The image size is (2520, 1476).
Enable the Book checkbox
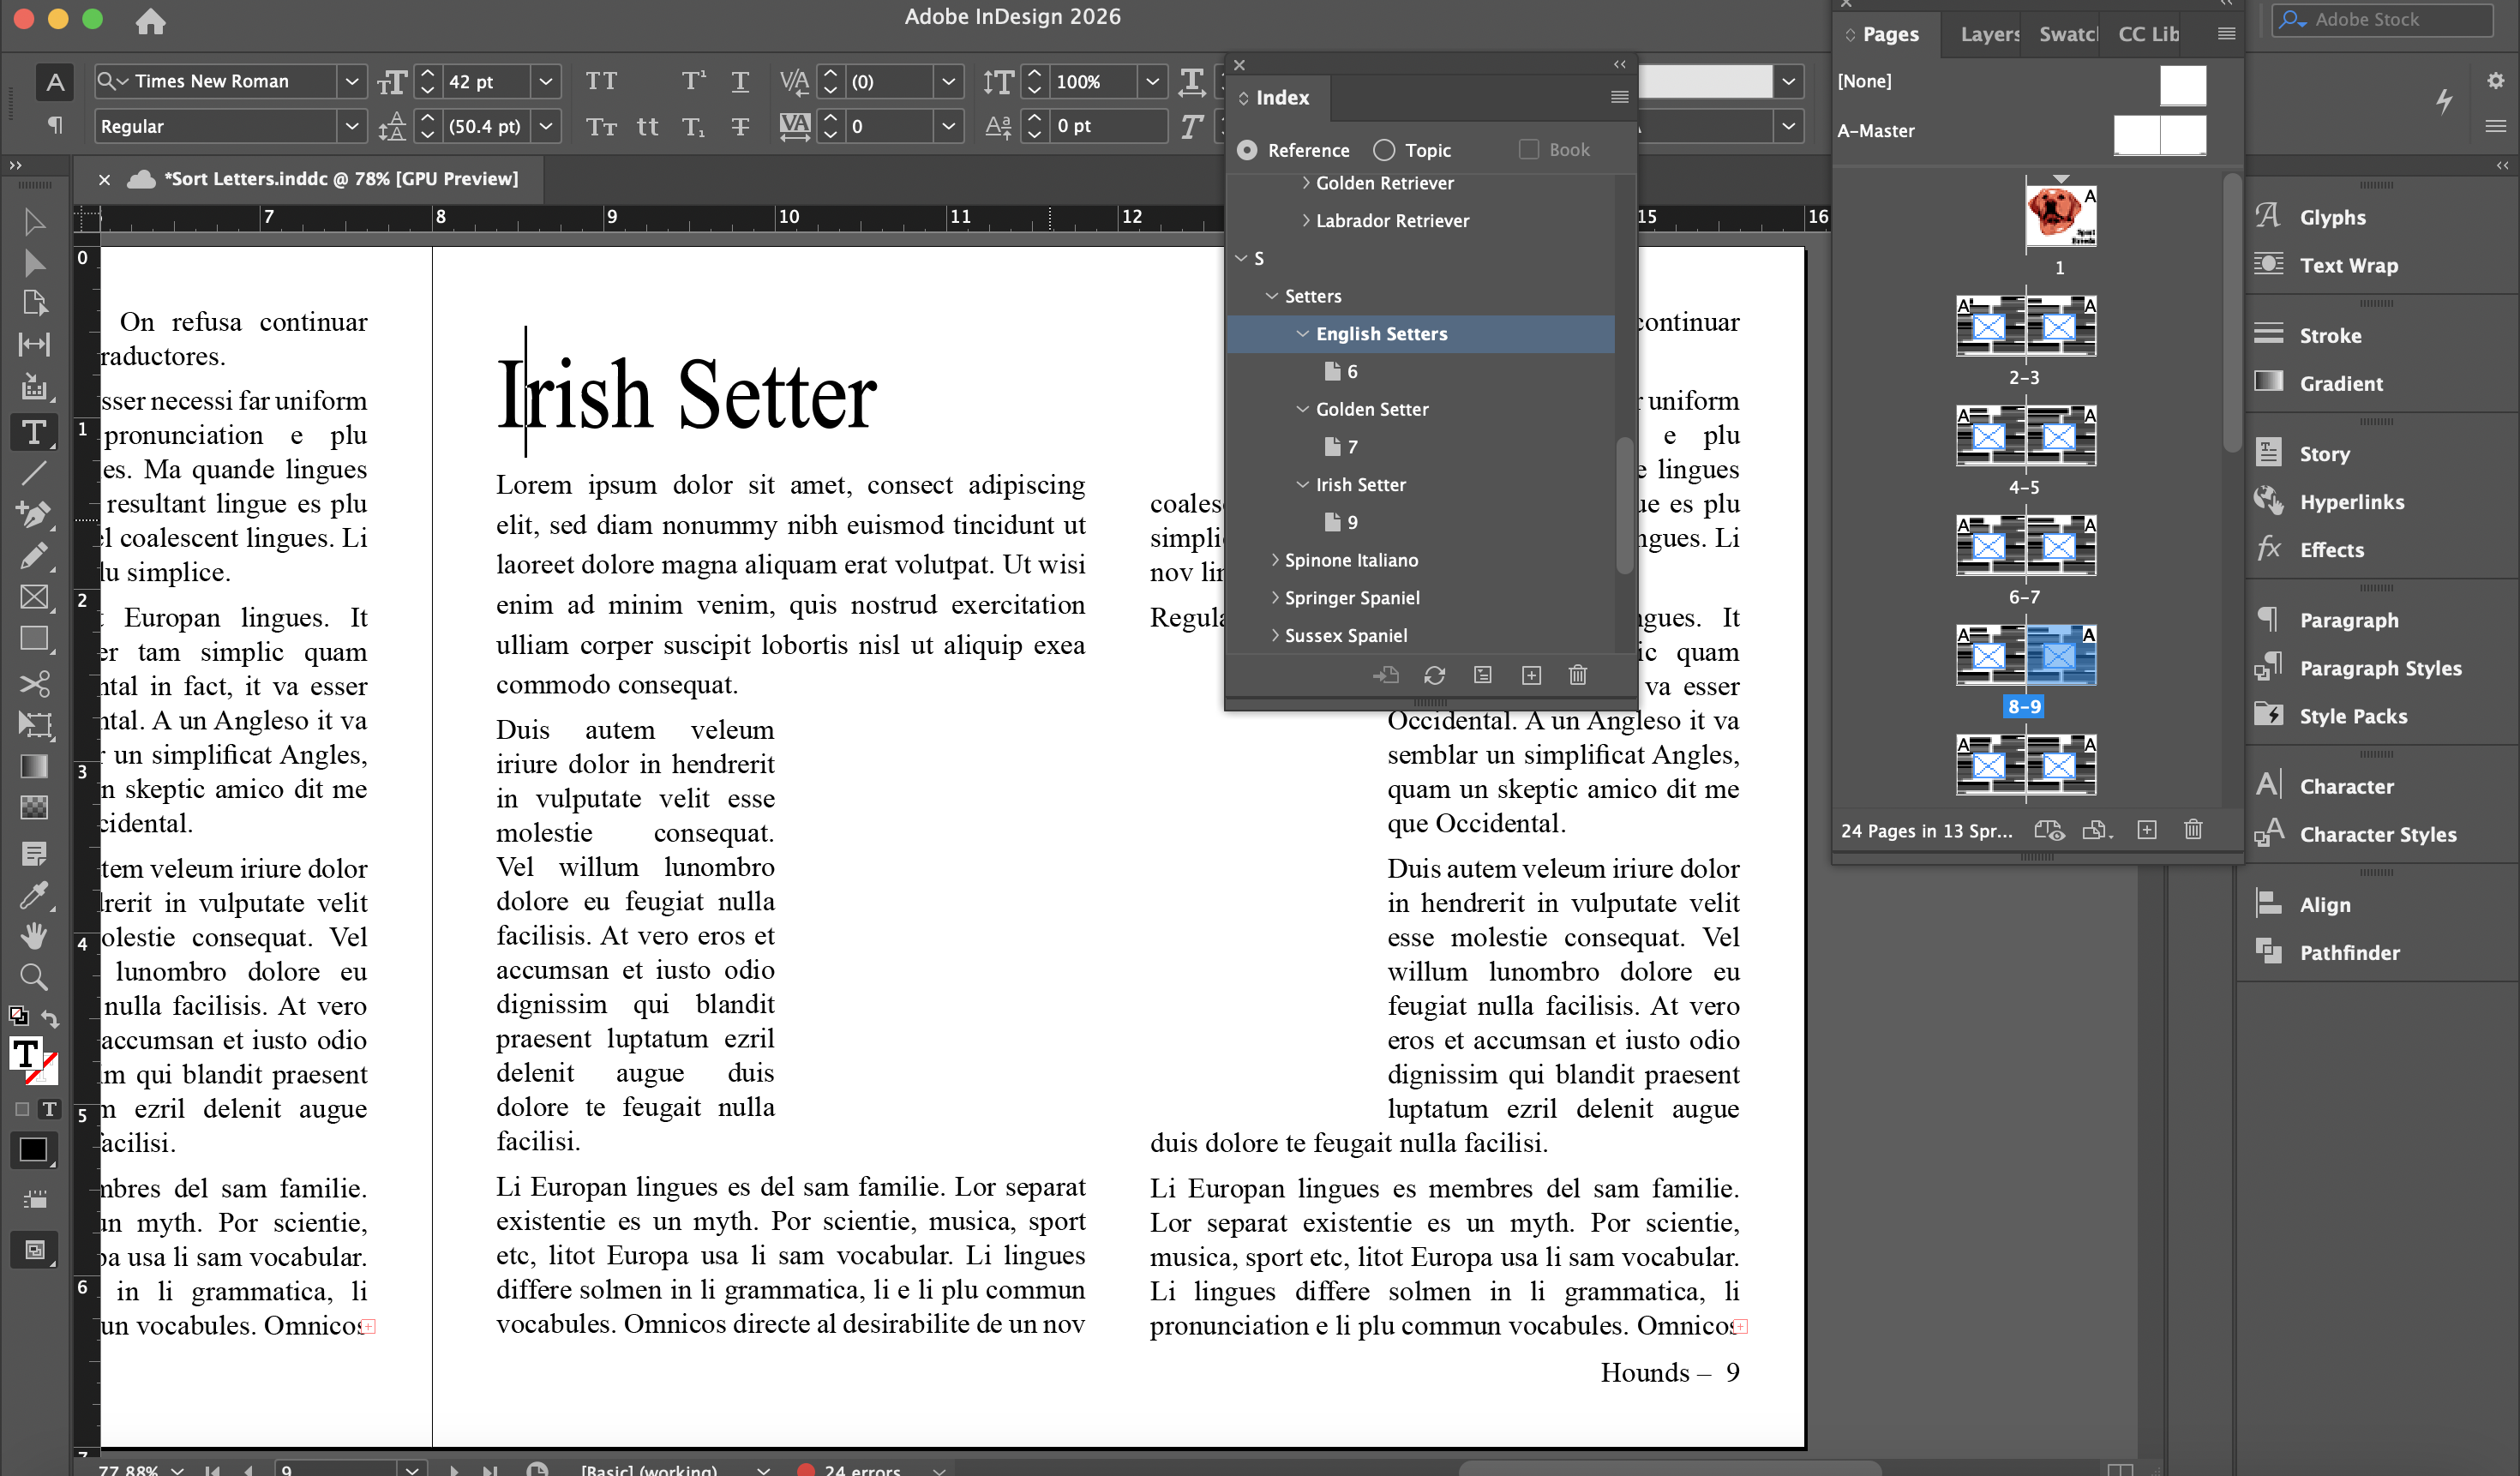tap(1528, 149)
